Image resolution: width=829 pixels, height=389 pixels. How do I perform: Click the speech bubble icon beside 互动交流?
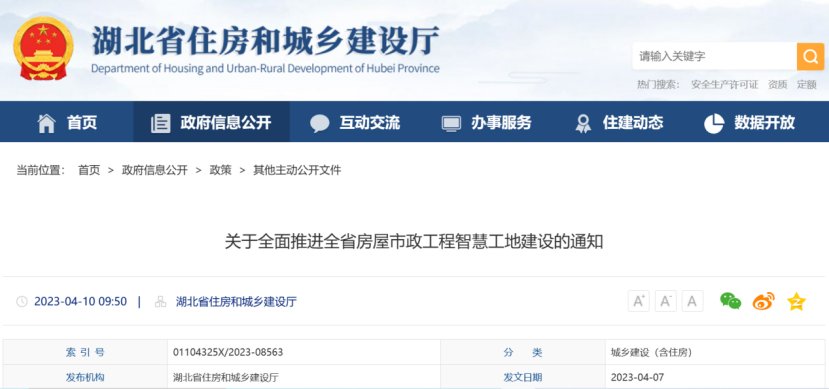pos(319,124)
